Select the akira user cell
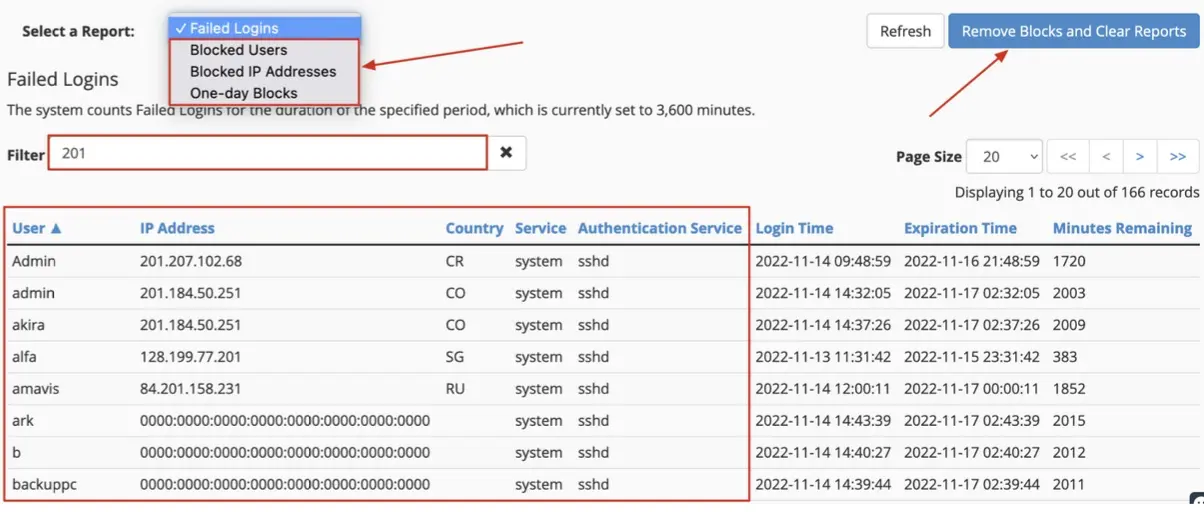Image resolution: width=1204 pixels, height=512 pixels. click(x=30, y=325)
